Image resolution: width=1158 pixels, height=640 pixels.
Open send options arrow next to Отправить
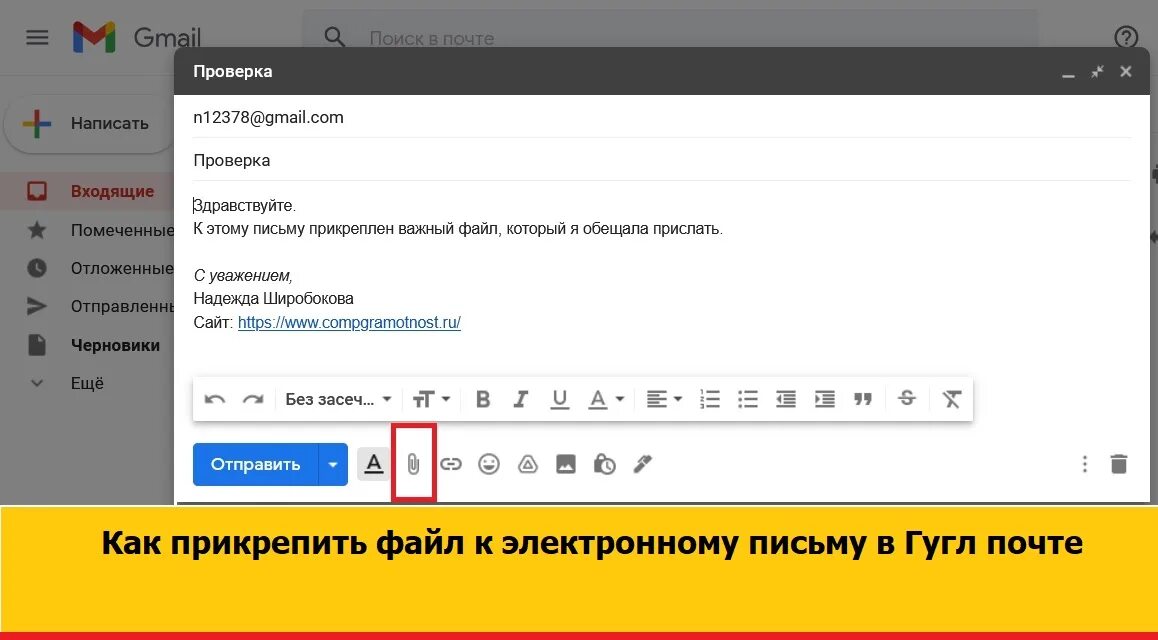(x=333, y=464)
